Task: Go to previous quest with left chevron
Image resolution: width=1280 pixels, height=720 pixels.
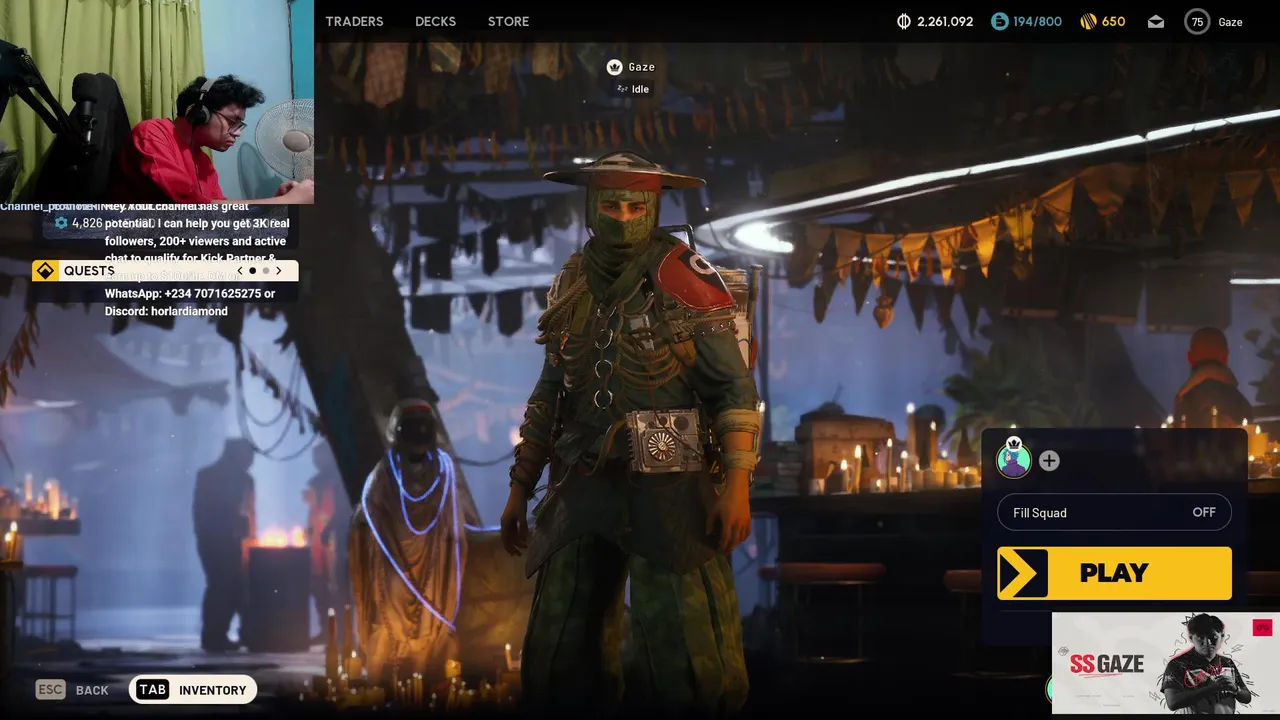Action: tap(239, 271)
